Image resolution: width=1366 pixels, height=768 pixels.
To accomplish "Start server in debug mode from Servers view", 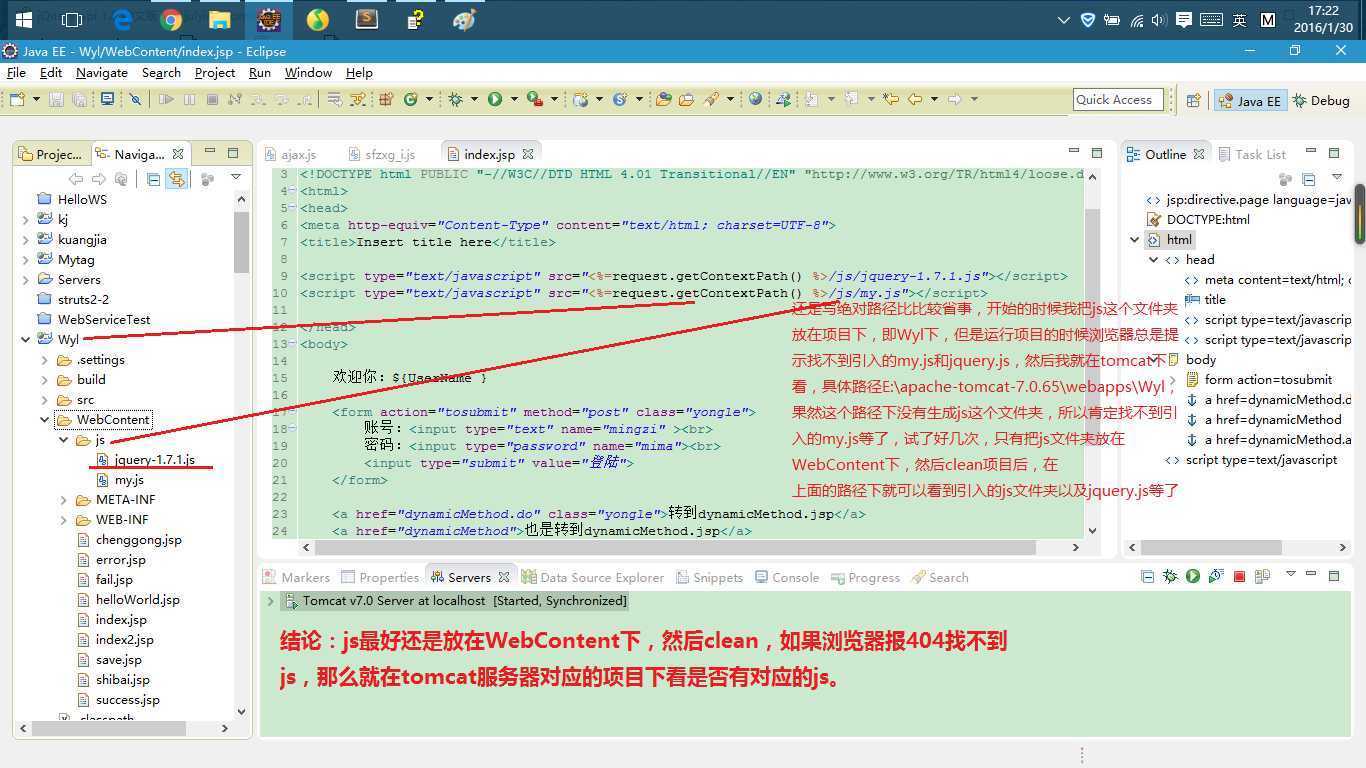I will point(1170,576).
